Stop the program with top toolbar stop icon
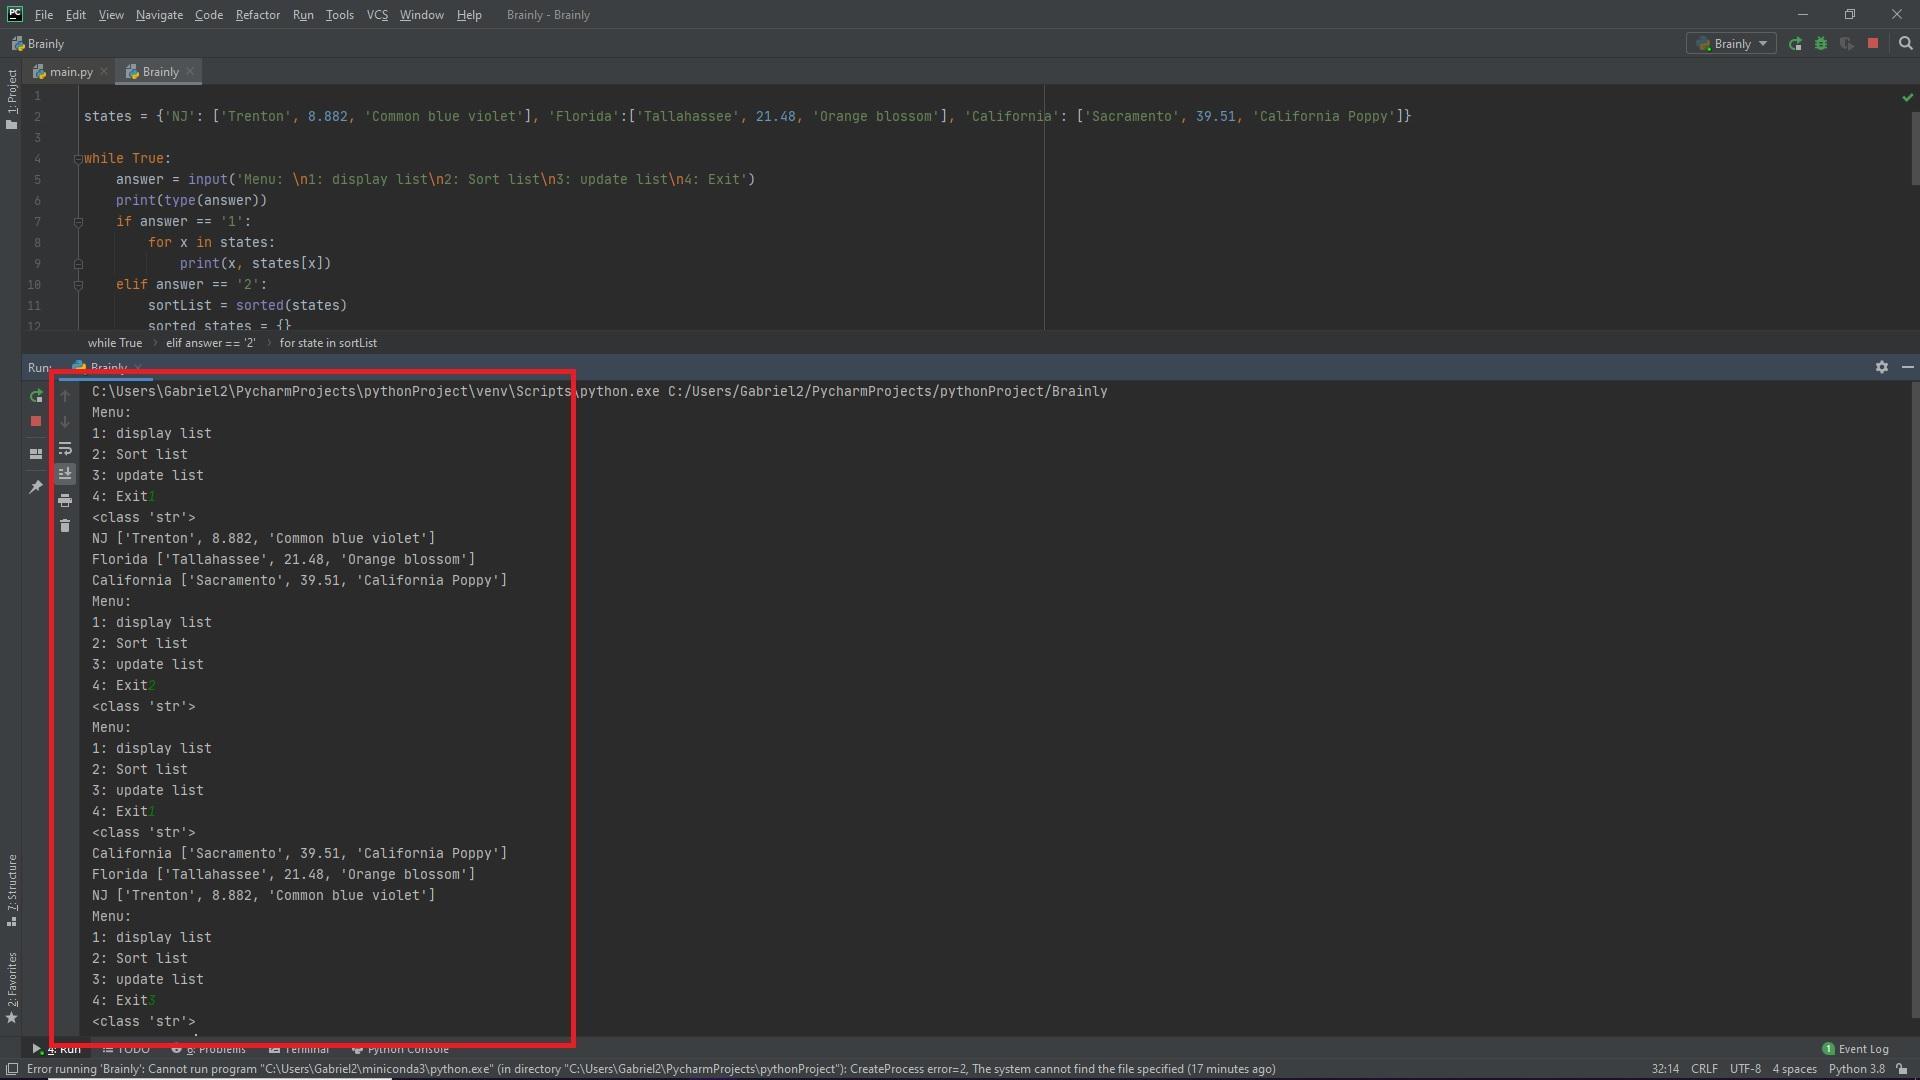 tap(1873, 44)
